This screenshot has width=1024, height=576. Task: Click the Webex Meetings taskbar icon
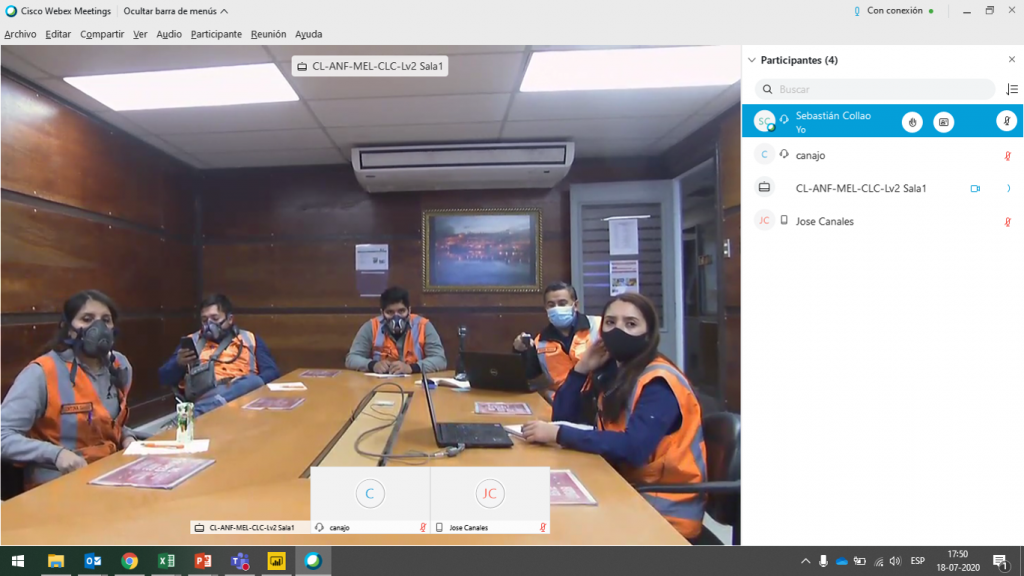313,561
